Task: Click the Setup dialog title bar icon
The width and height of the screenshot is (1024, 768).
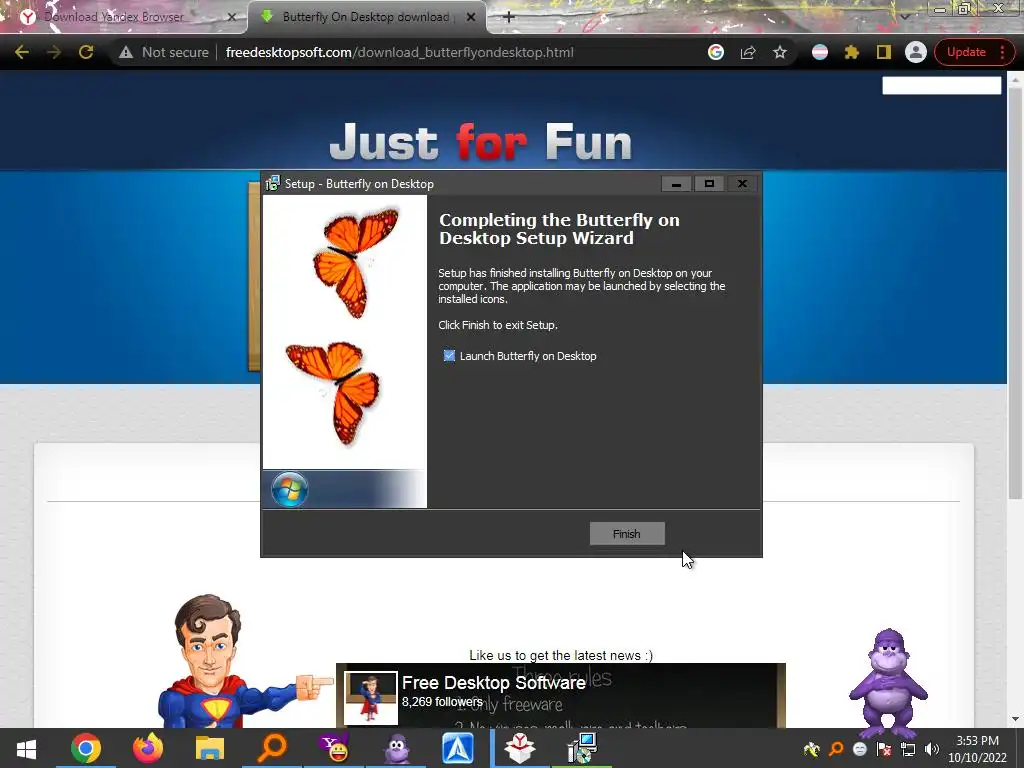Action: point(272,184)
